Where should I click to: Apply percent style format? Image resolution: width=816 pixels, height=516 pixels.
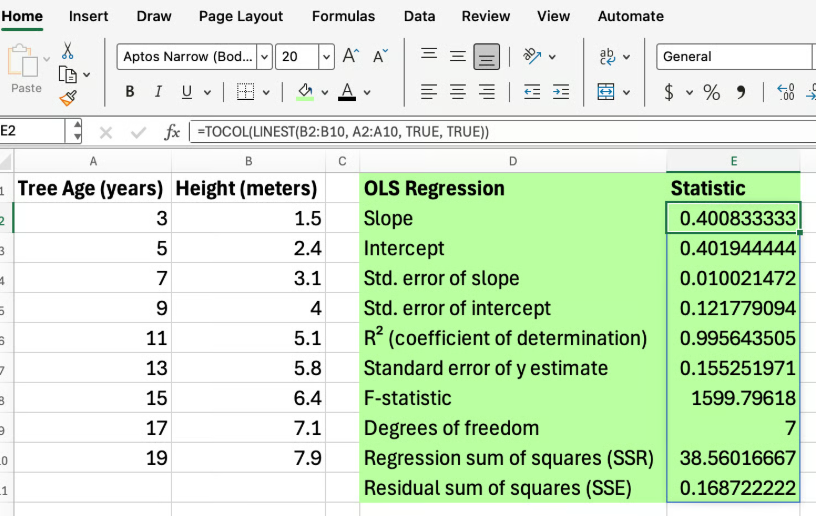(711, 93)
